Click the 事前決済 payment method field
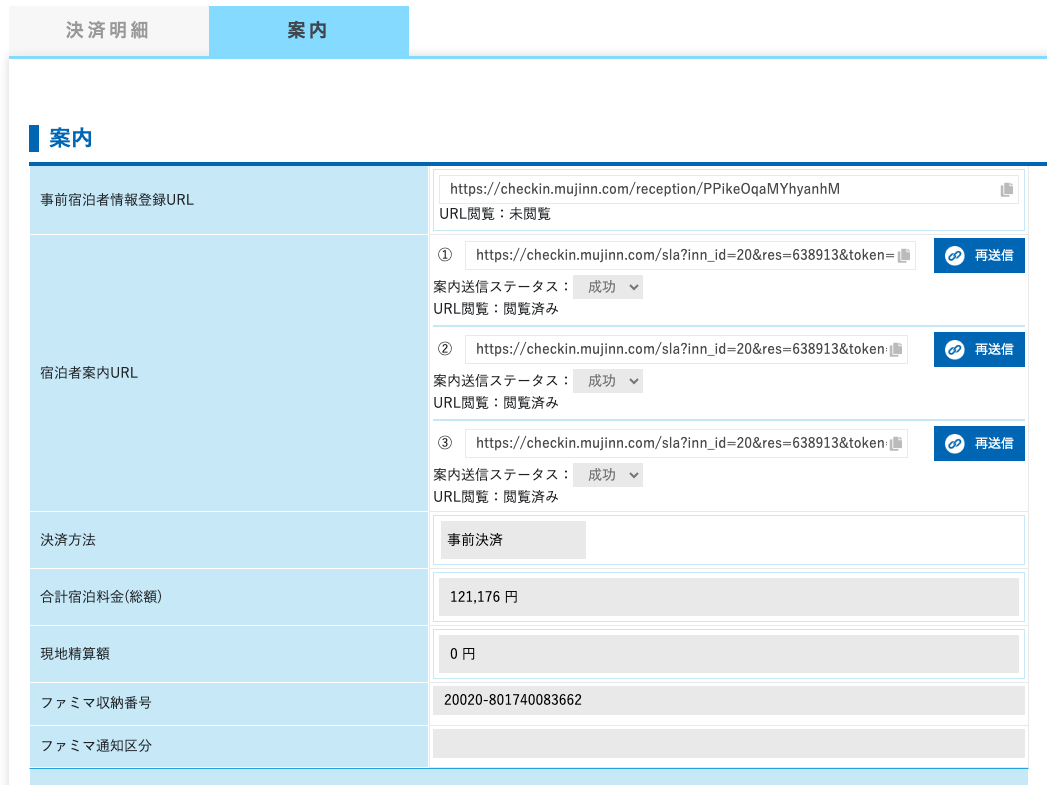This screenshot has width=1047, height=785. coord(513,540)
